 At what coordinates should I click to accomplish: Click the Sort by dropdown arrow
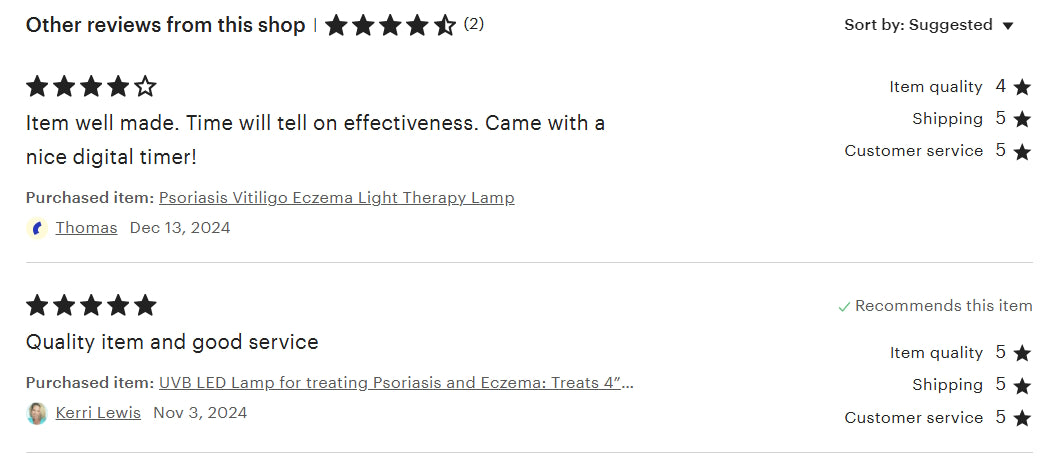[x=1008, y=26]
